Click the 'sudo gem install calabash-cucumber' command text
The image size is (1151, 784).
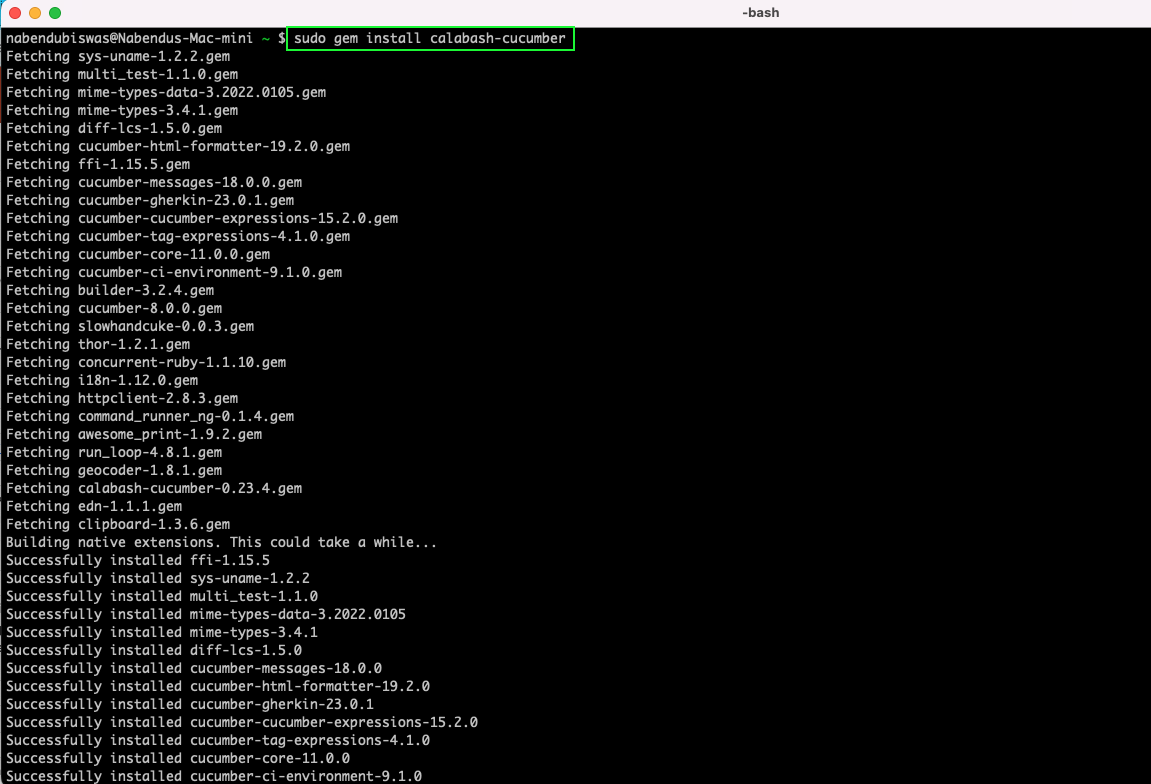pyautogui.click(x=430, y=38)
